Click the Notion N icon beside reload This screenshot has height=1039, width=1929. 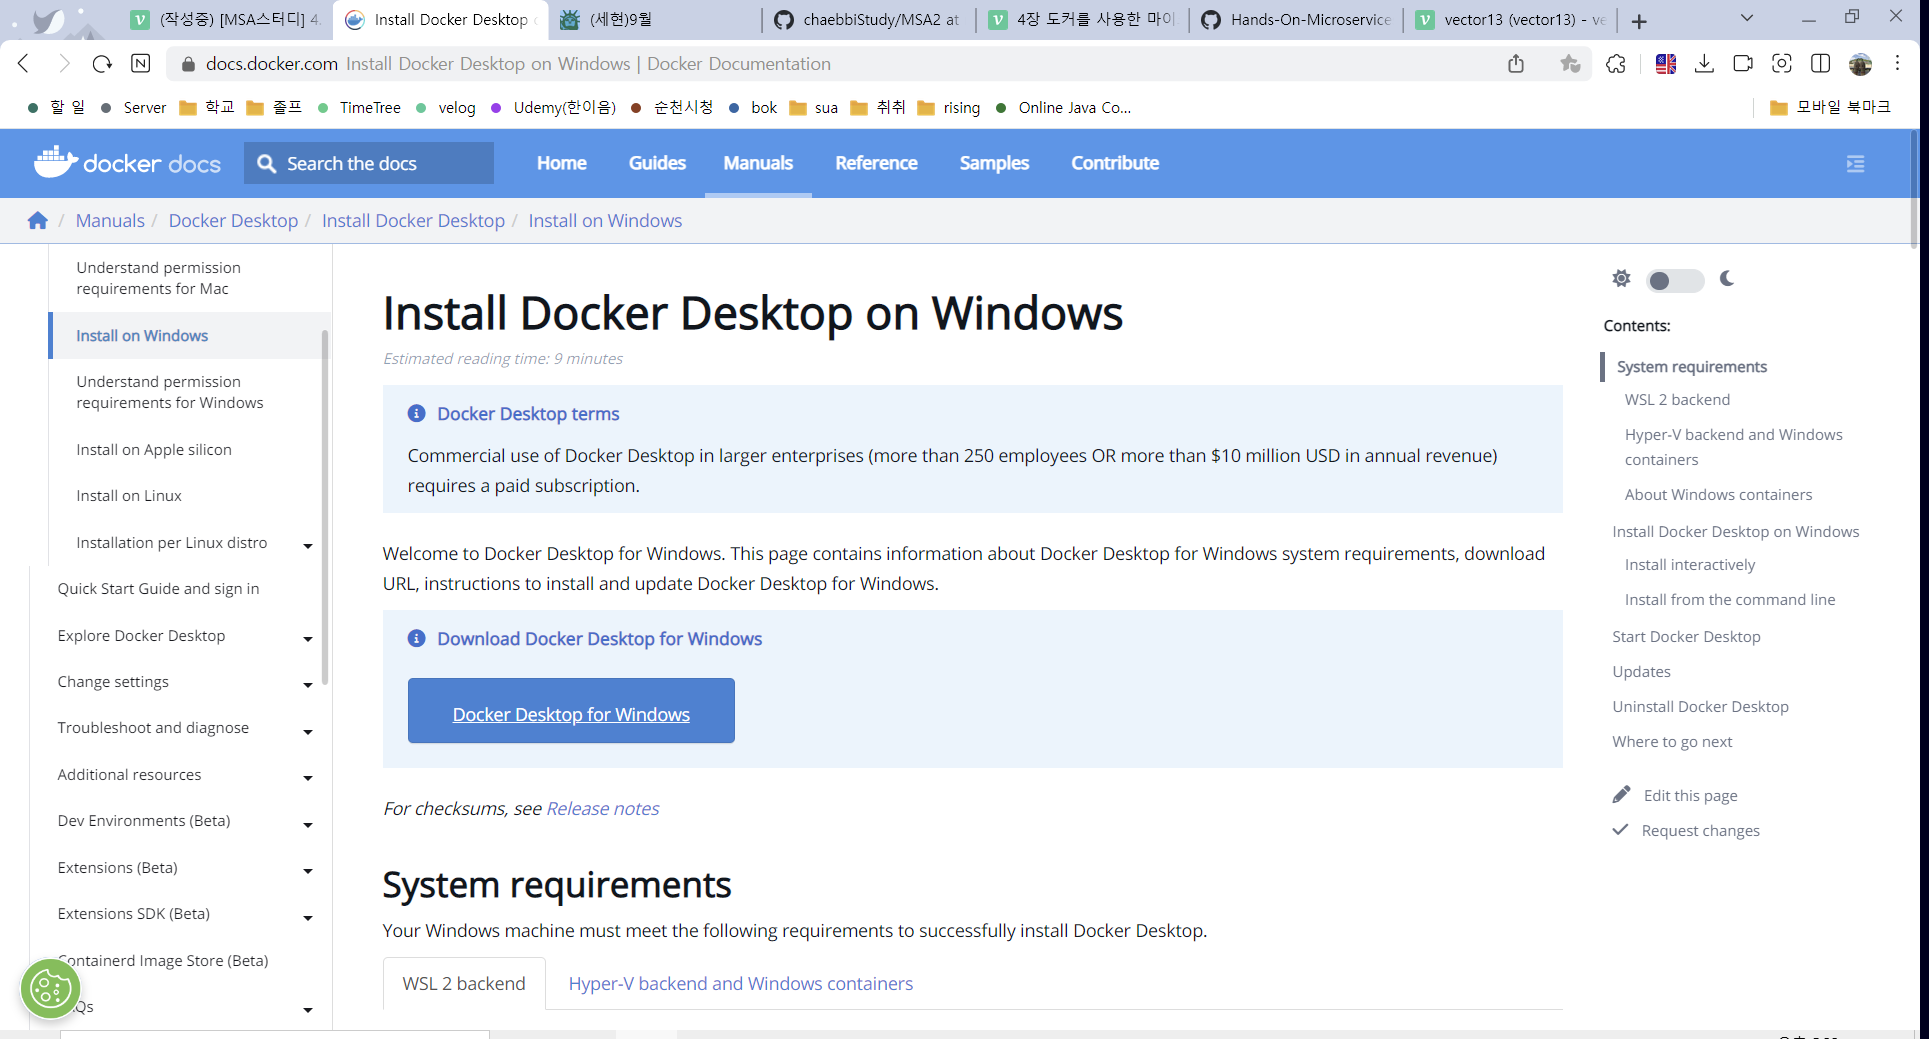141,64
